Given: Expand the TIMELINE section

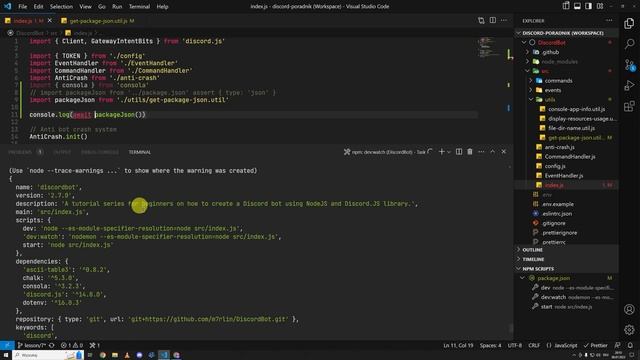Looking at the screenshot, I should pos(567,259).
